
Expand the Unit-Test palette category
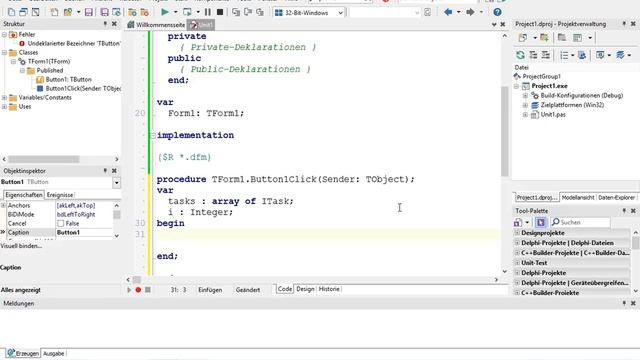(517, 263)
